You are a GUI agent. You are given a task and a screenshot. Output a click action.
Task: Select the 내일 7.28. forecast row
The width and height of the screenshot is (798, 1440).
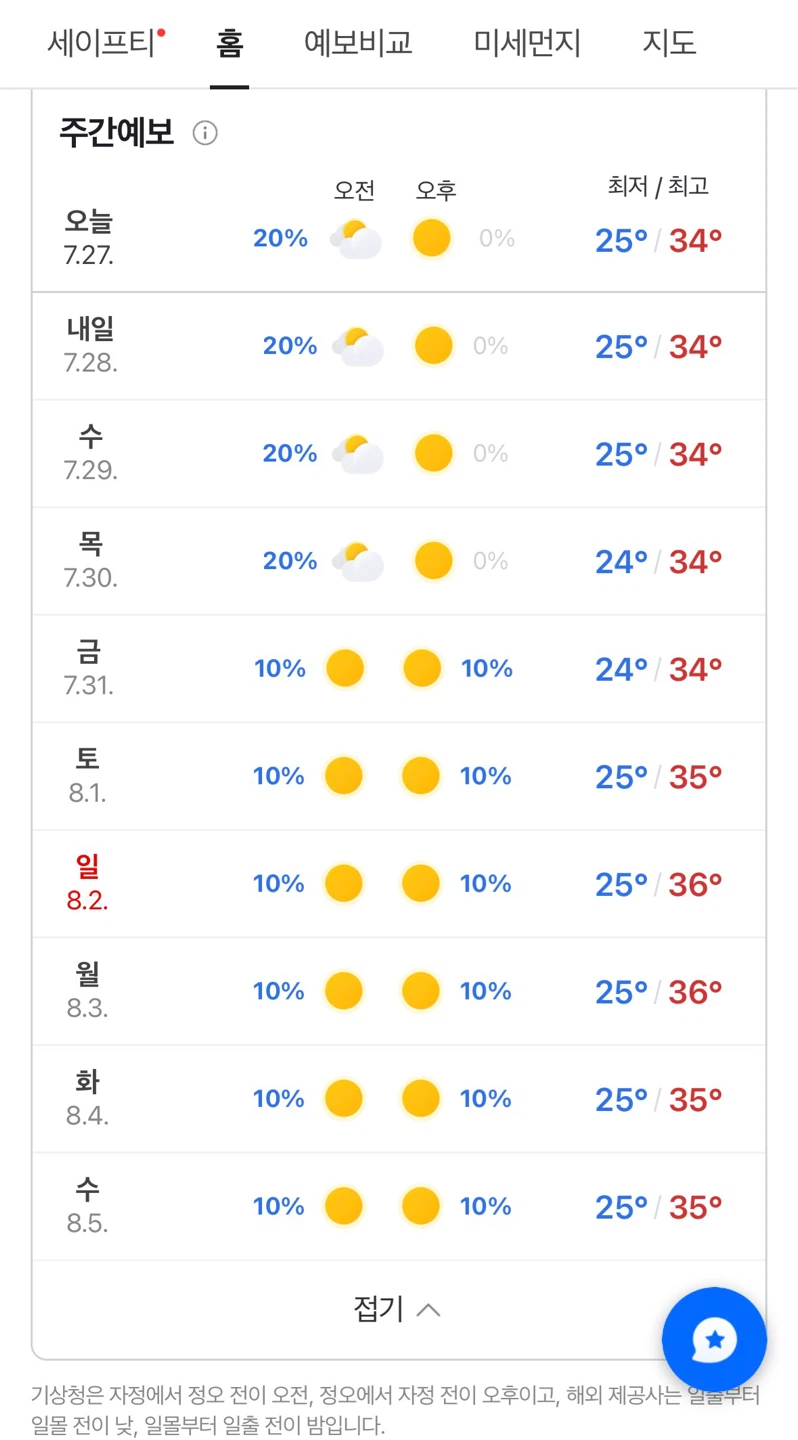tap(399, 346)
